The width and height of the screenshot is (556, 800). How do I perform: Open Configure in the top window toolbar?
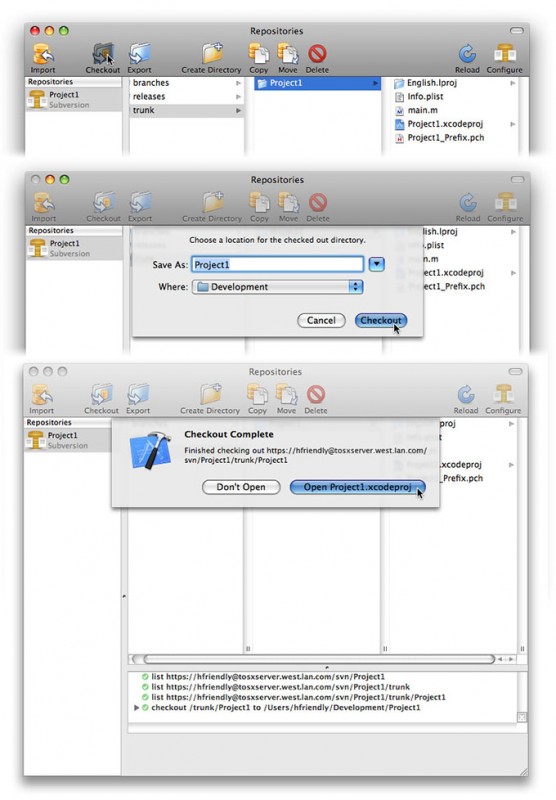[504, 54]
